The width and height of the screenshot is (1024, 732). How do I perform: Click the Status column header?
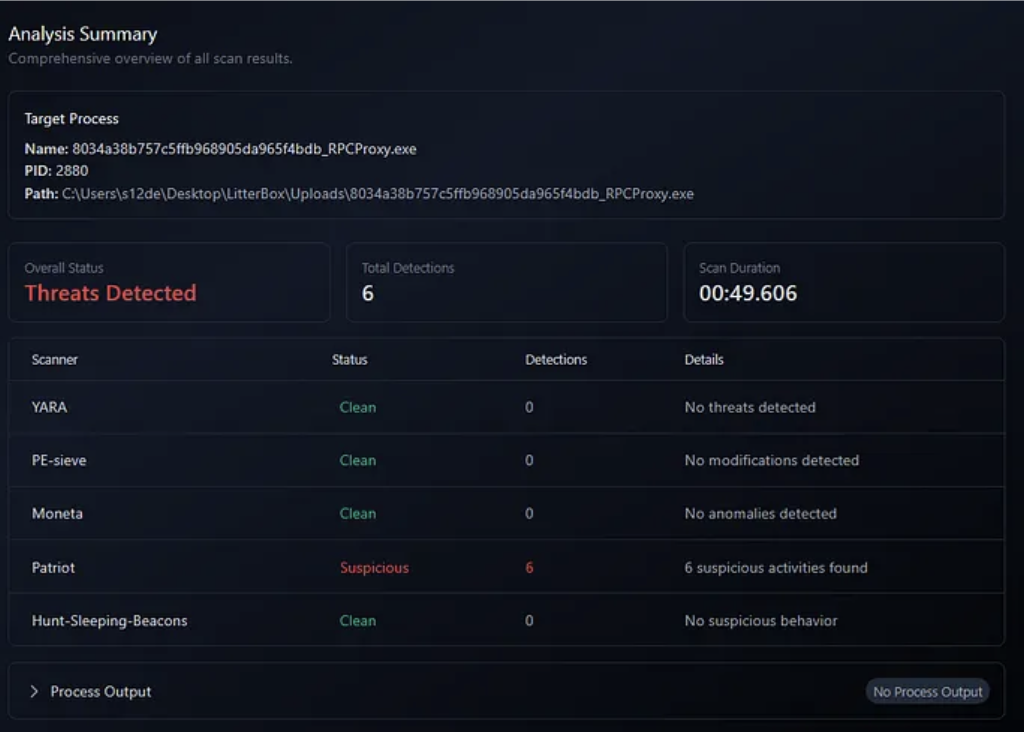349,359
